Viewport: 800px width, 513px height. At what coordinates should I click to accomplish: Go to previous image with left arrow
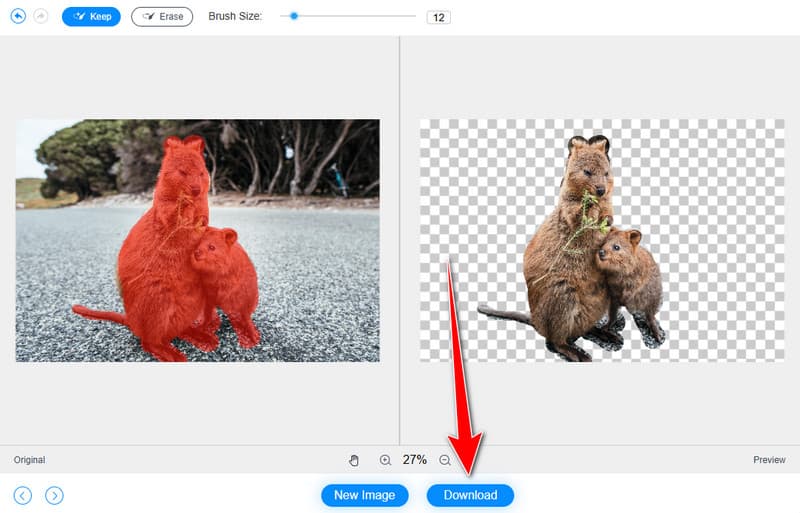click(23, 495)
